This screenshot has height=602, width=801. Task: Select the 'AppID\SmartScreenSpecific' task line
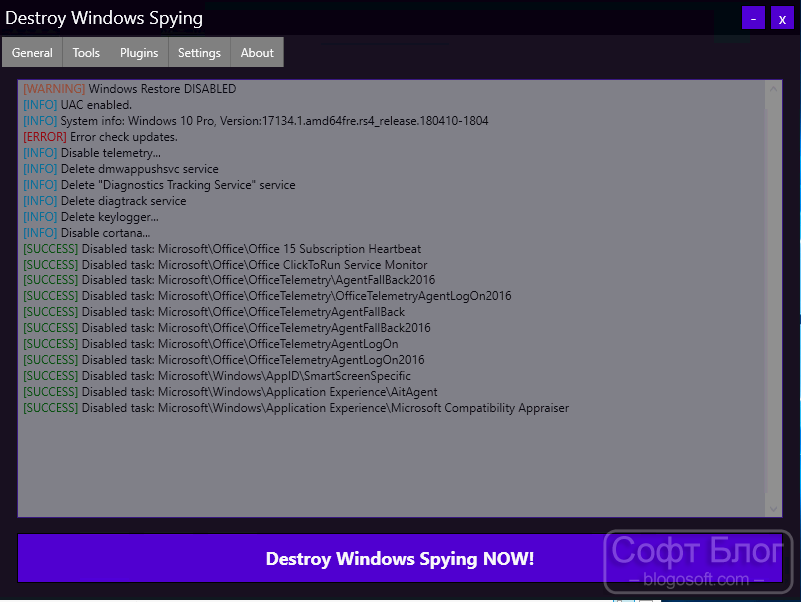coord(217,376)
